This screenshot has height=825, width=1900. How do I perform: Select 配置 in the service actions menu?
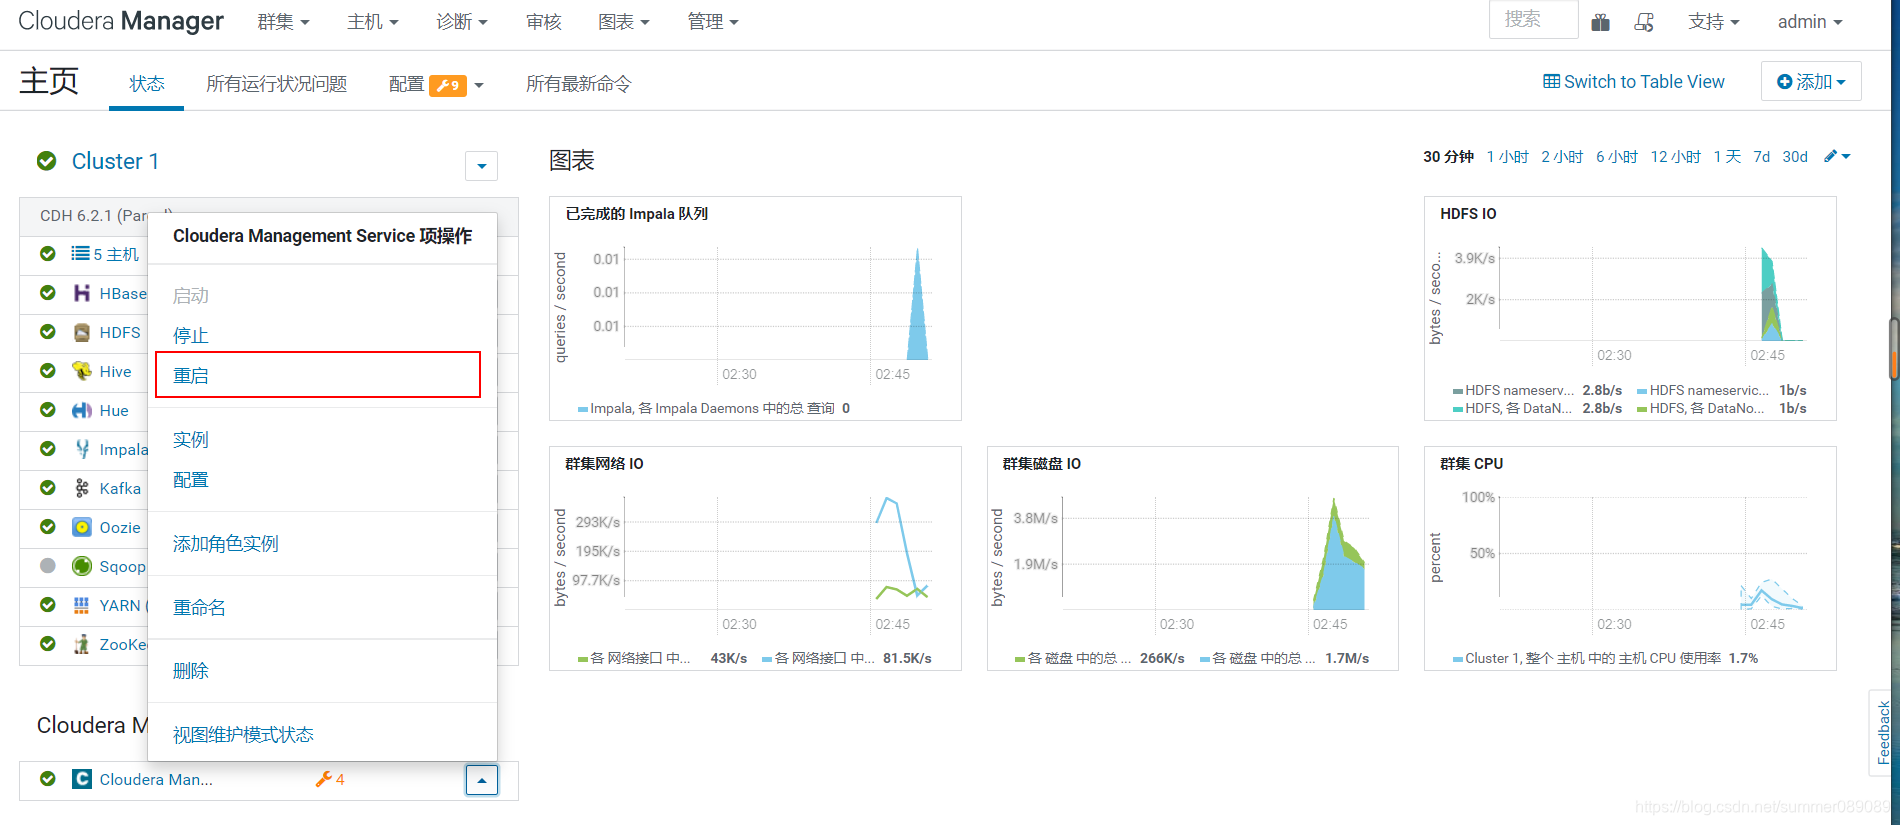pos(191,480)
